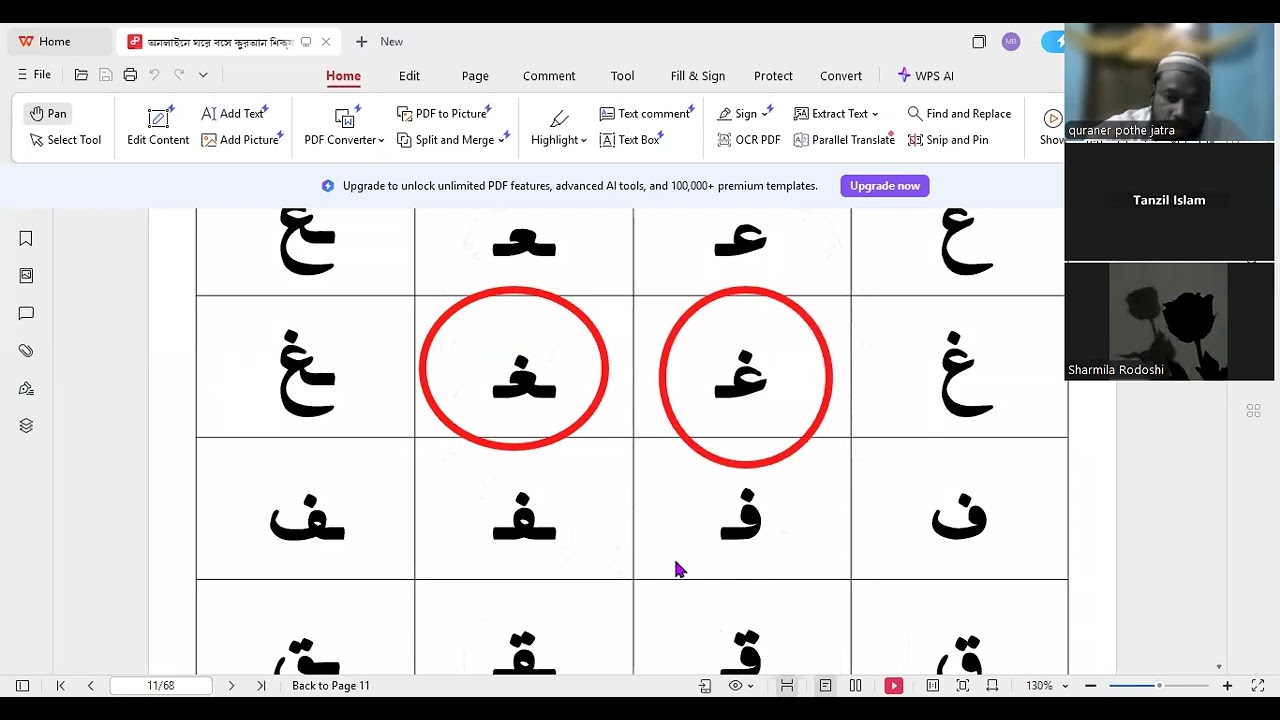Toggle navigation pane in status bar
This screenshot has height=720, width=1280.
[x=22, y=686]
